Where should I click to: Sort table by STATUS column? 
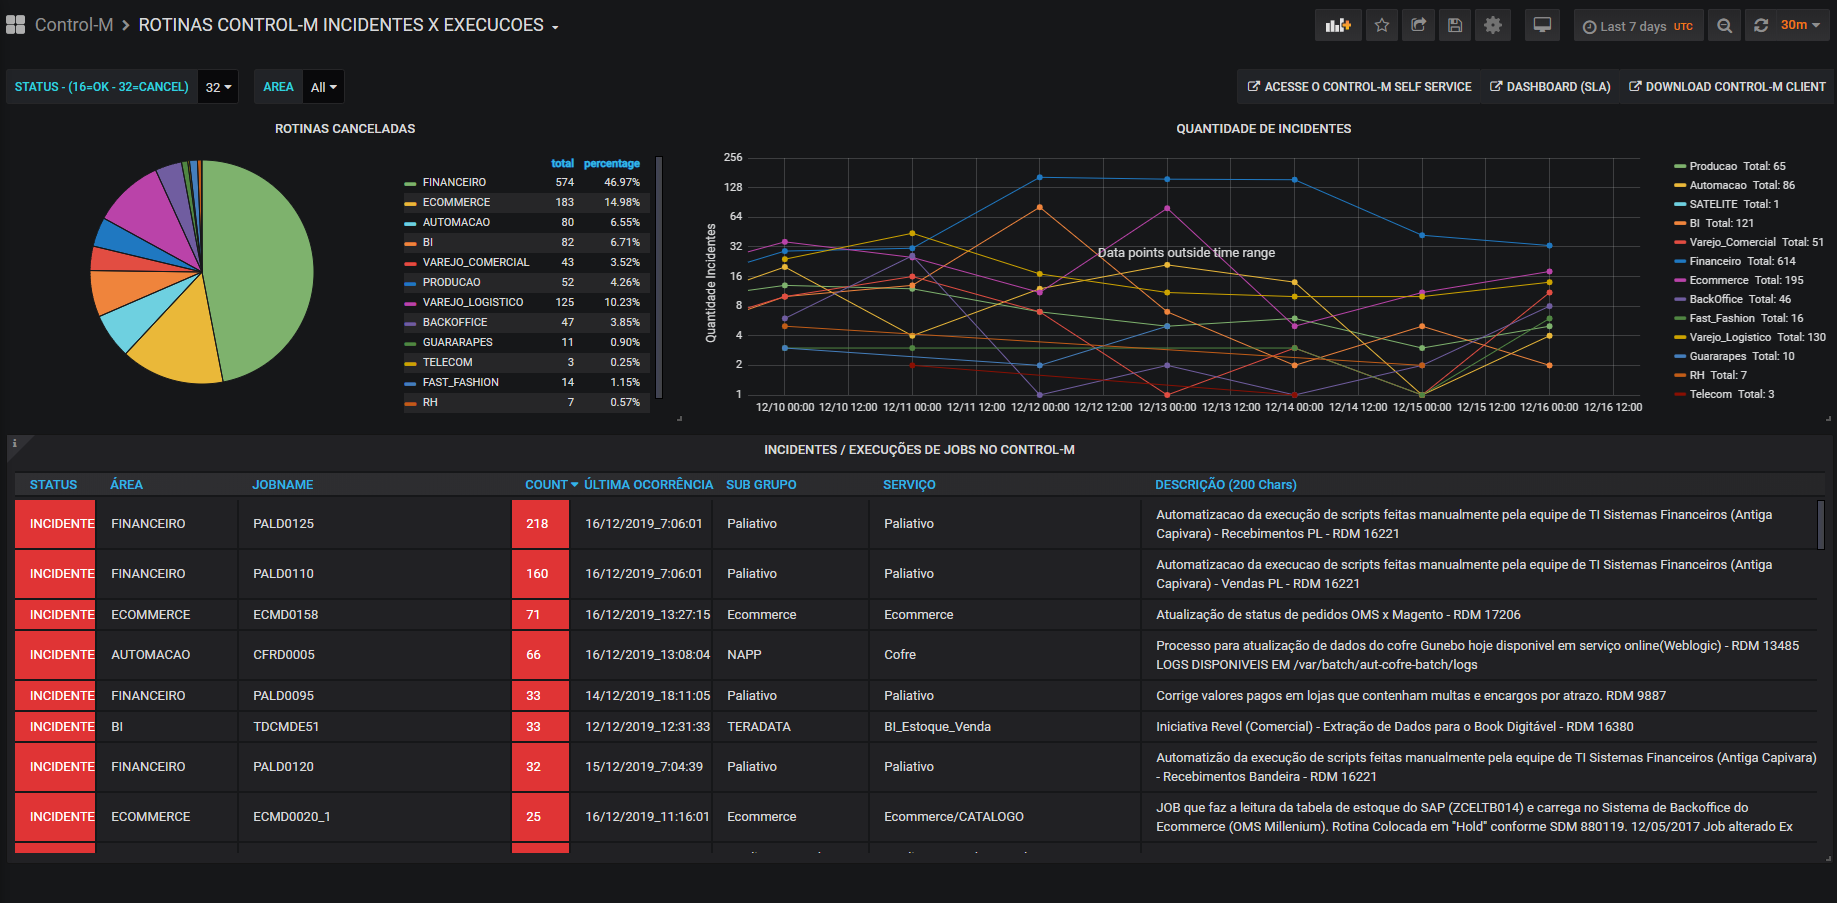(53, 485)
